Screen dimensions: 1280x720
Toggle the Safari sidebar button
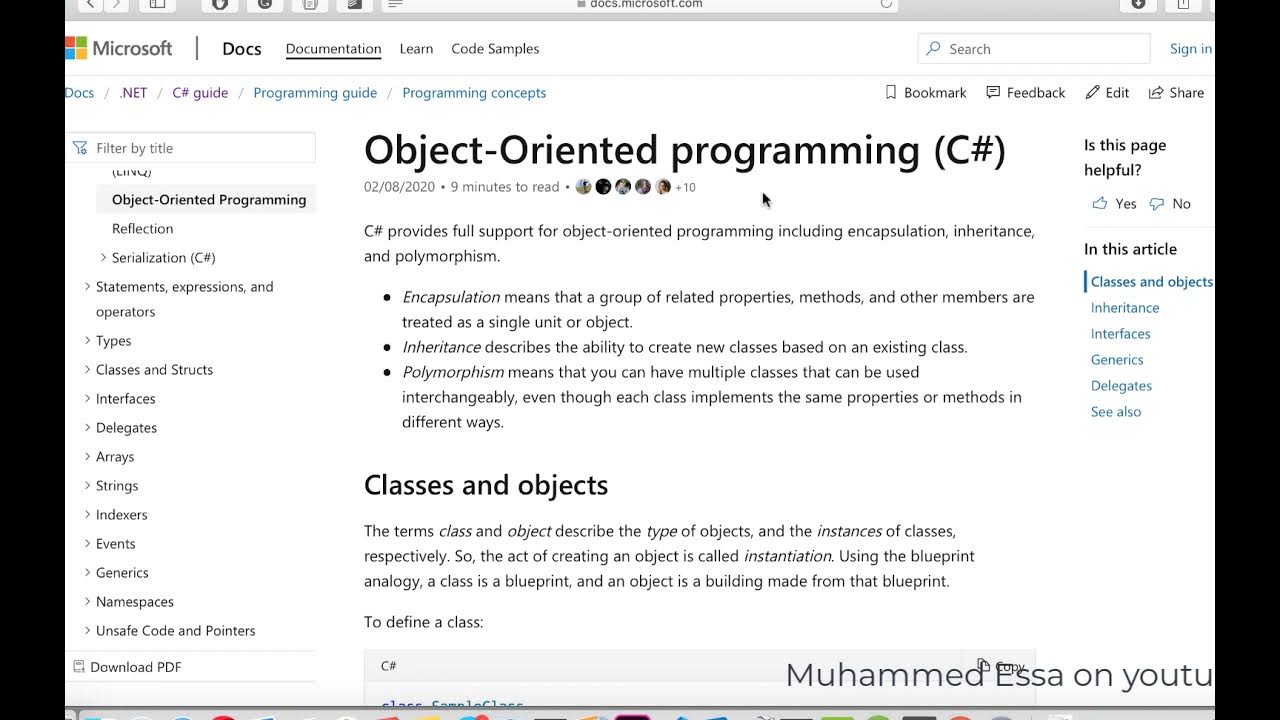pyautogui.click(x=157, y=4)
